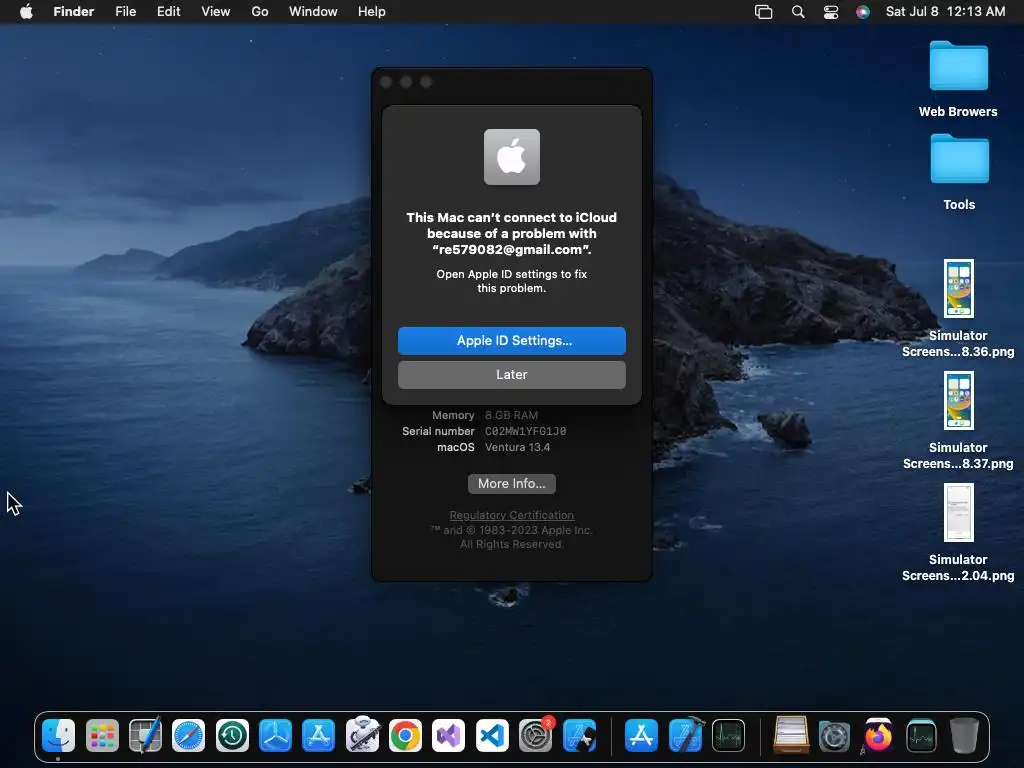Screen dimensions: 1024x768
Task: Open the Edit menu
Action: tap(168, 11)
